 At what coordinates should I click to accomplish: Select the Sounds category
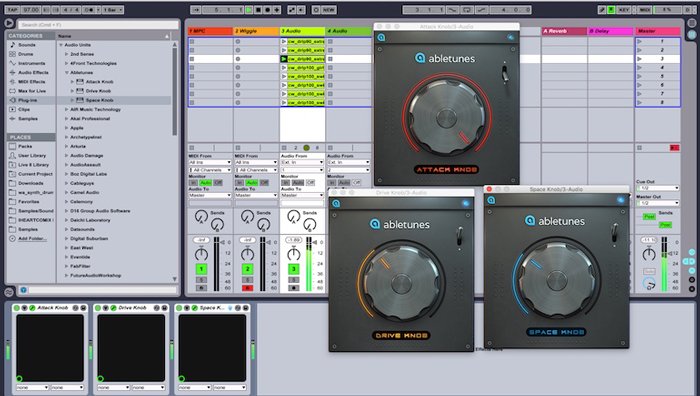point(27,45)
